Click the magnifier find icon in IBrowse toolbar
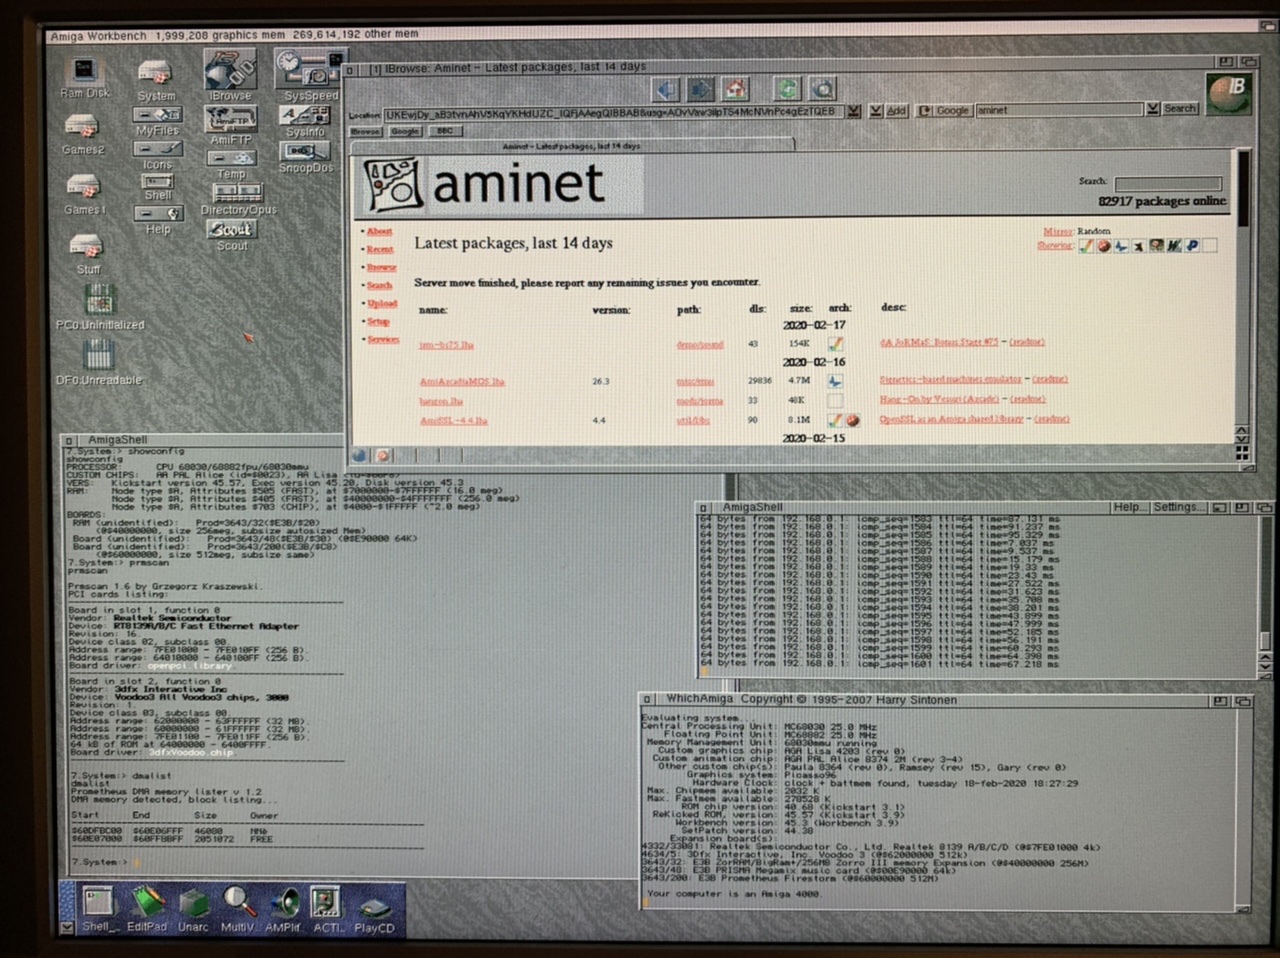 pos(823,89)
